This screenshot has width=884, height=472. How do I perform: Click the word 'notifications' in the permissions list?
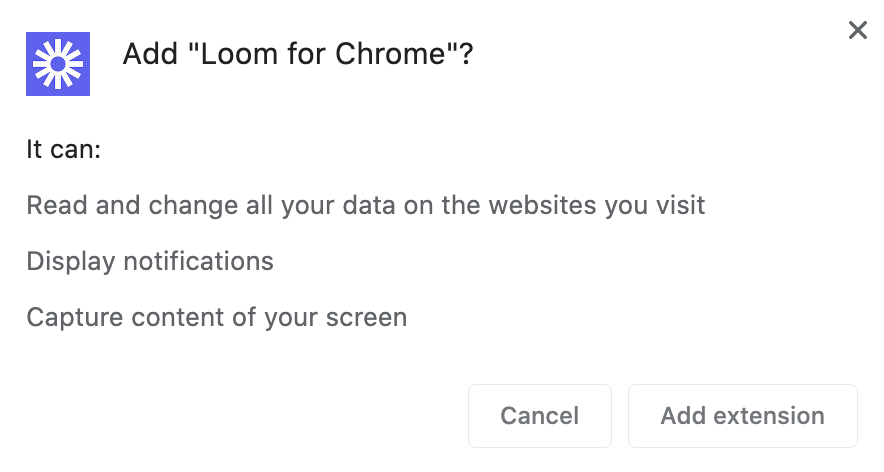coord(198,262)
